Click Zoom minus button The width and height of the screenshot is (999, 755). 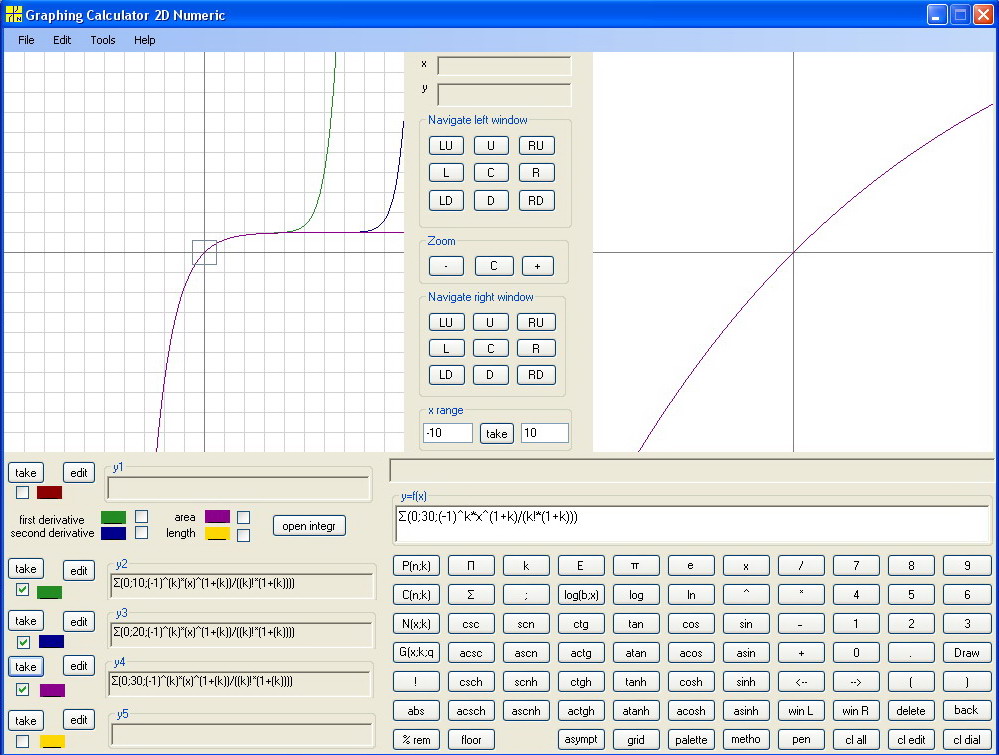[x=446, y=266]
